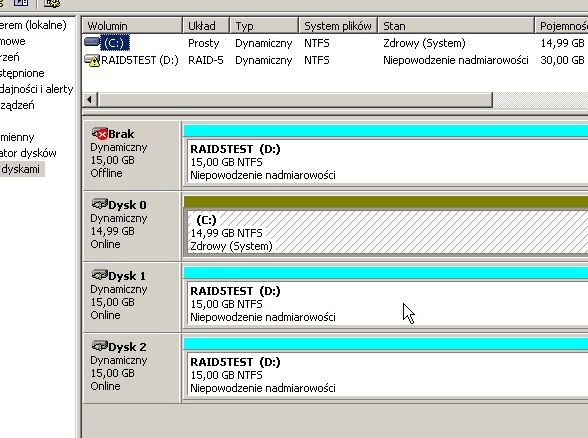This screenshot has height=438, width=588.
Task: Select the RAIDSTEST (D:) row in volume list
Action: [335, 60]
